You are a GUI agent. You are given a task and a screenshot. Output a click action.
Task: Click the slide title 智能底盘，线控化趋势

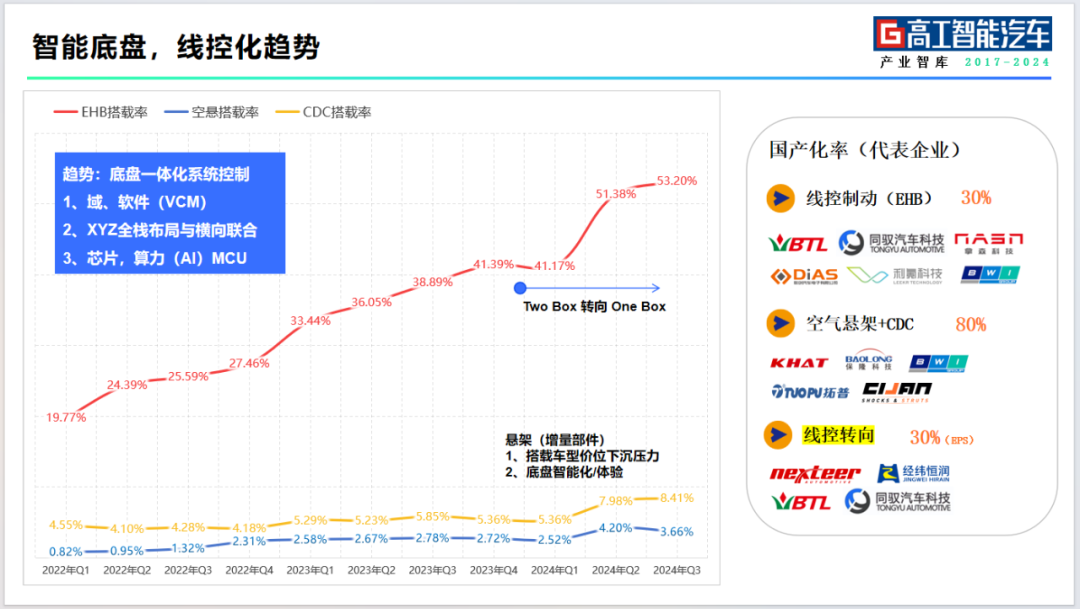pos(176,47)
